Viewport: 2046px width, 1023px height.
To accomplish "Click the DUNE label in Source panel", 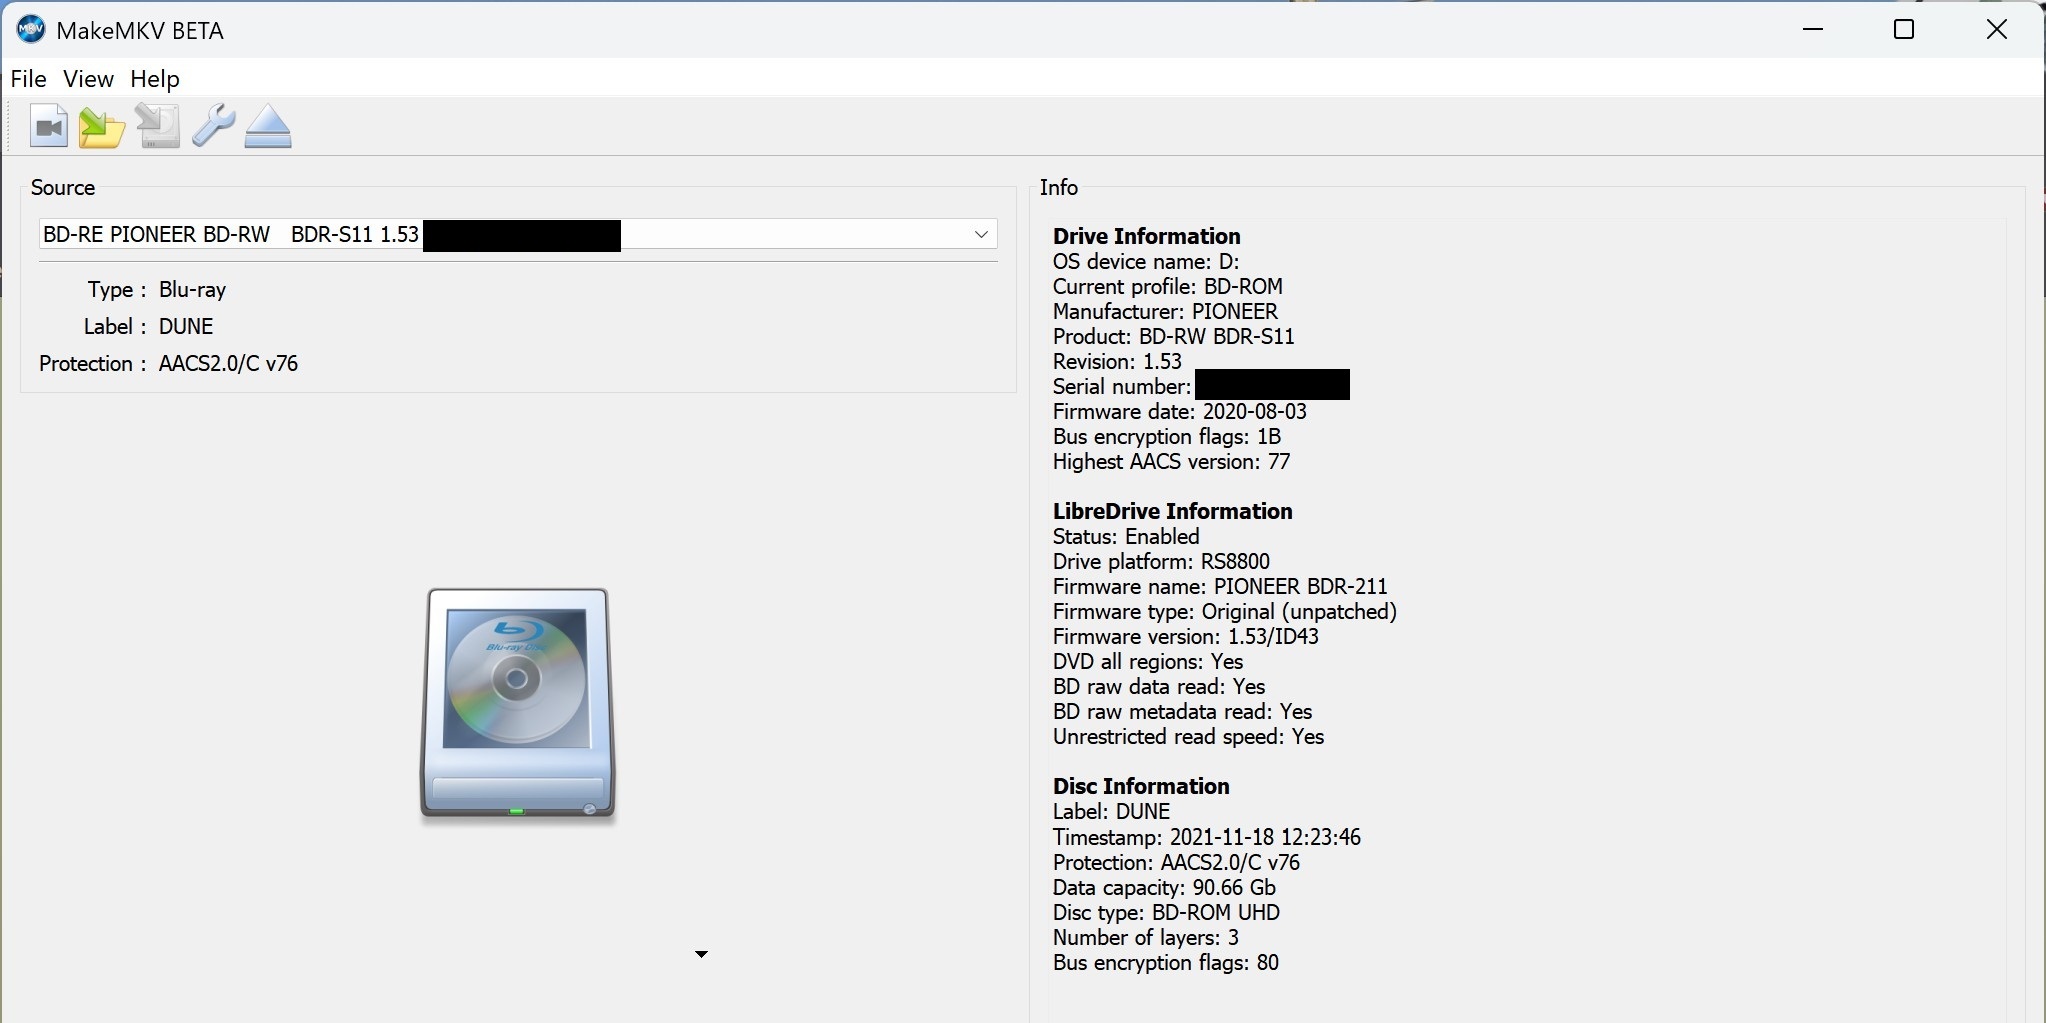I will pyautogui.click(x=186, y=327).
